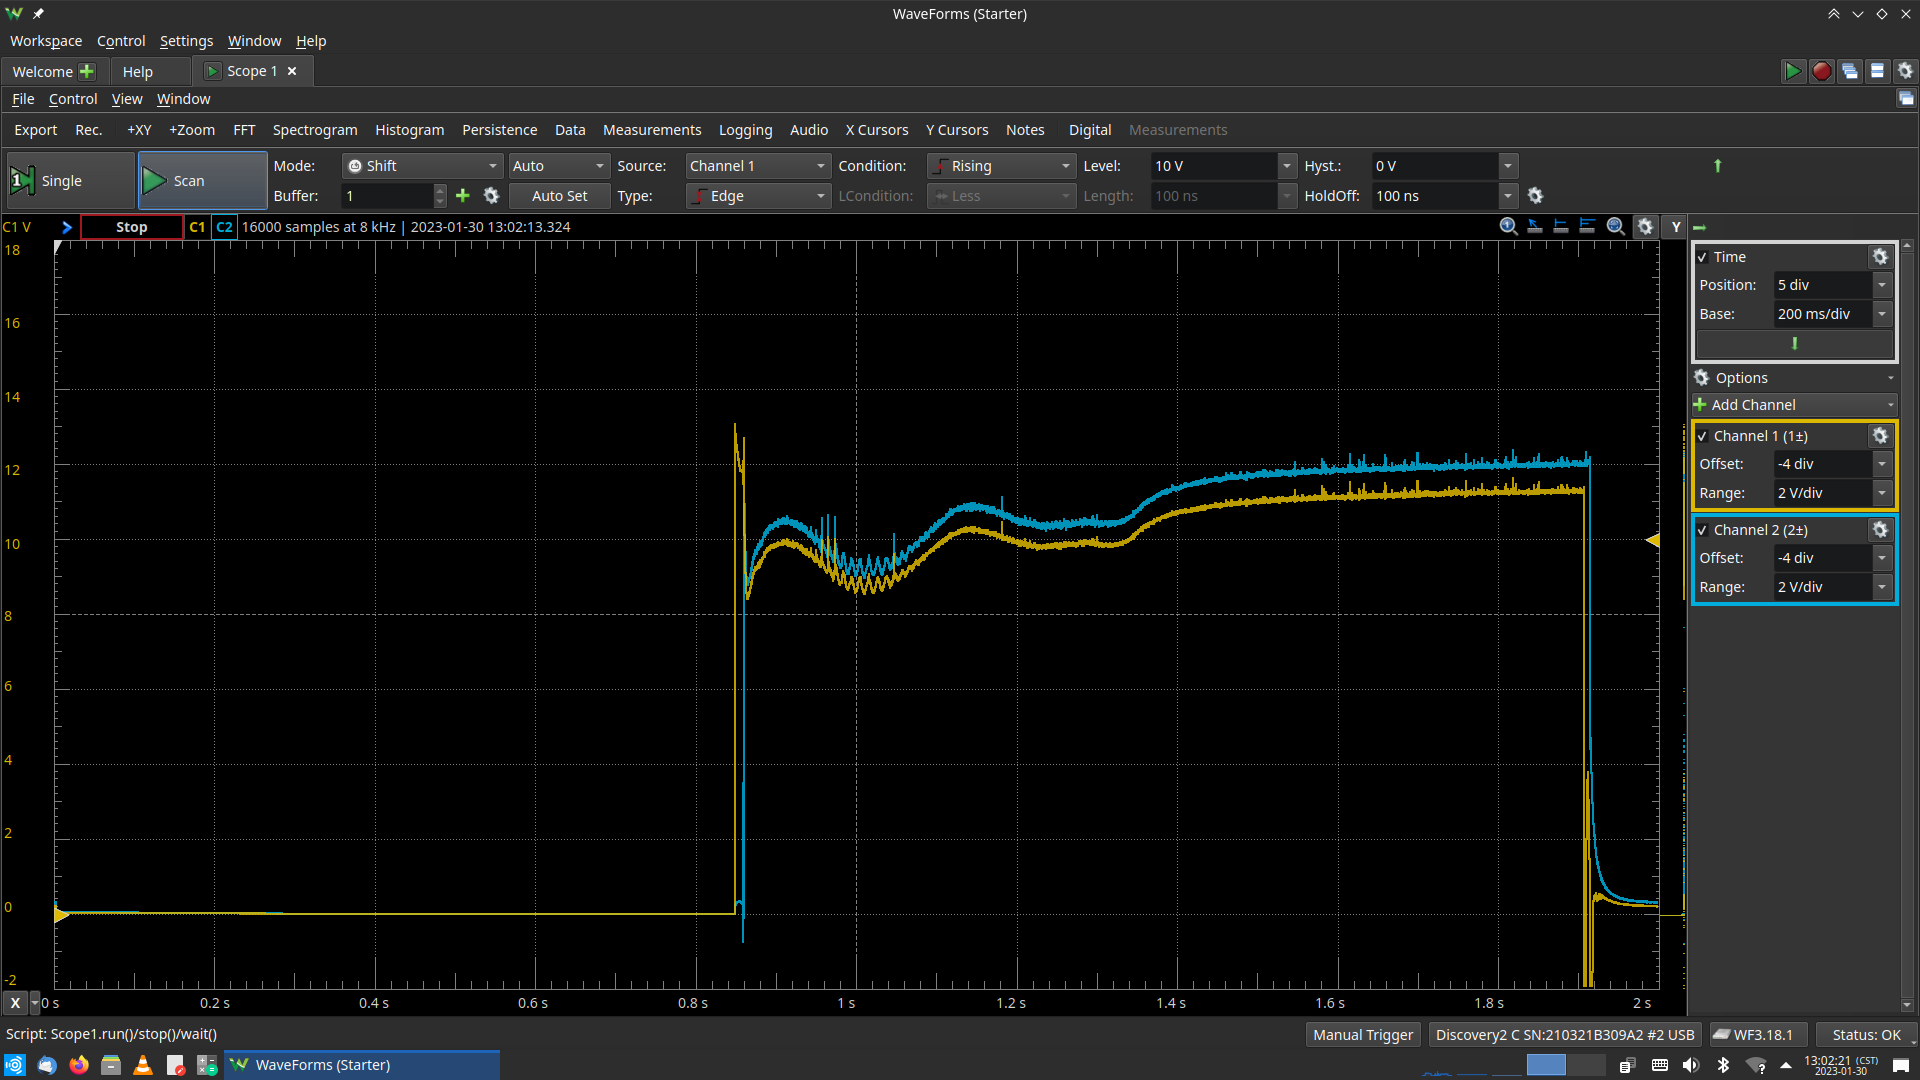This screenshot has height=1080, width=1920.
Task: Enable the Time axis checkbox
Action: point(1704,256)
